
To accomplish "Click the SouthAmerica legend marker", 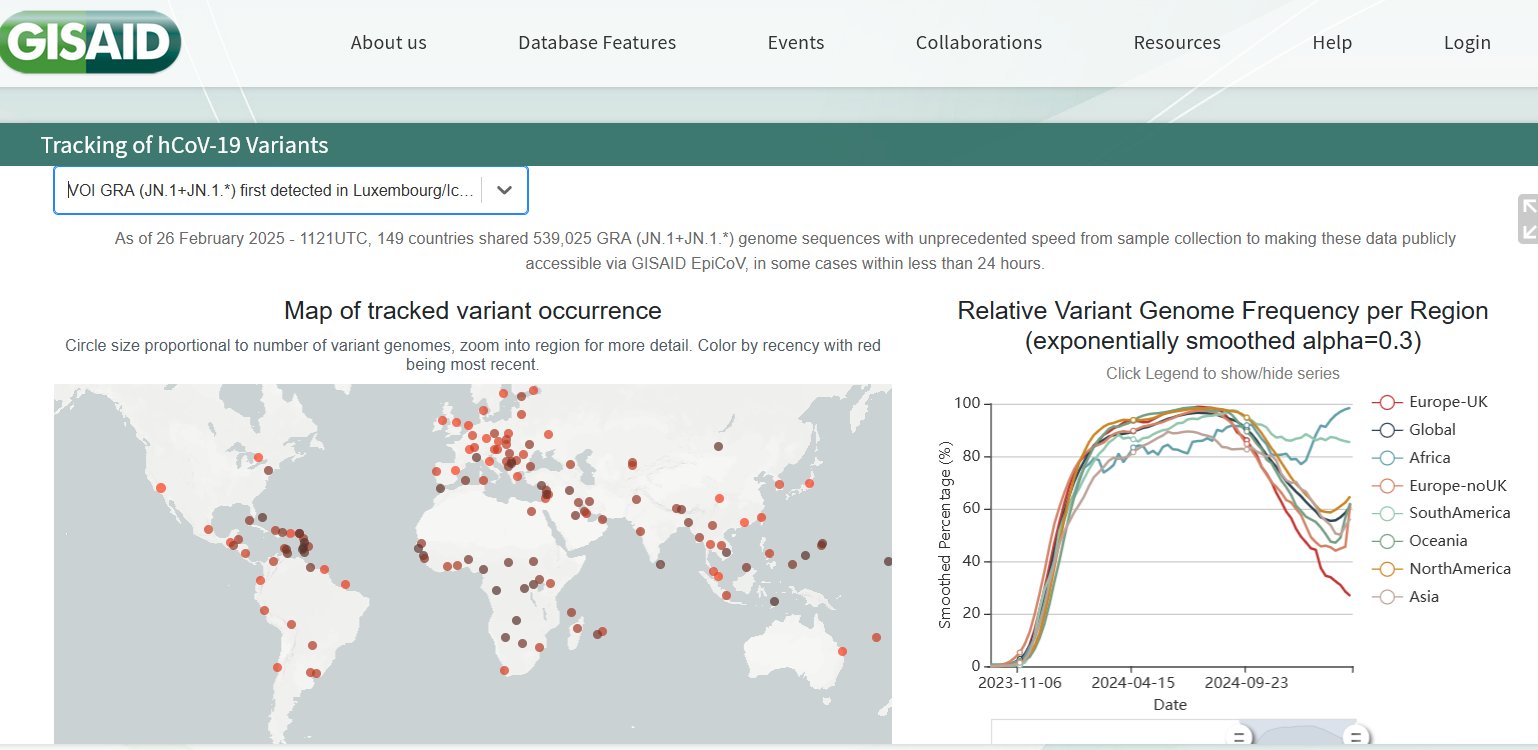I will pos(1386,513).
